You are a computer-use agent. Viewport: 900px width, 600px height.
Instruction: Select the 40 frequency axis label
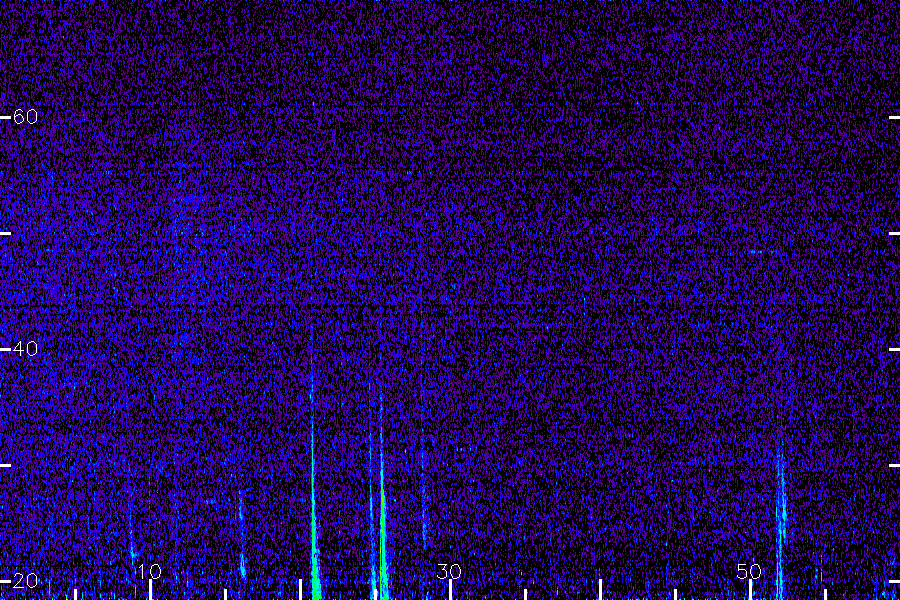25,349
